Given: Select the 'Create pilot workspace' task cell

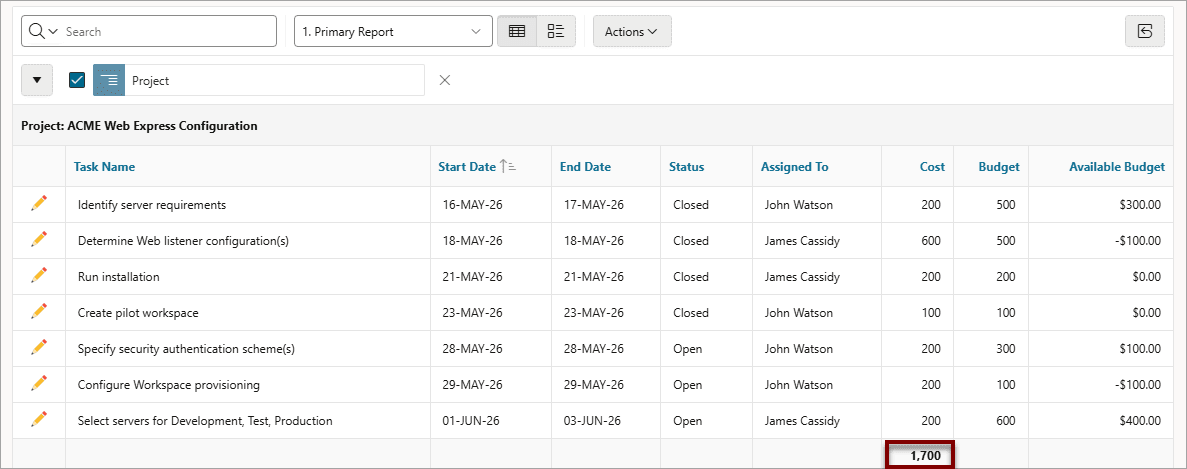Looking at the screenshot, I should point(248,312).
